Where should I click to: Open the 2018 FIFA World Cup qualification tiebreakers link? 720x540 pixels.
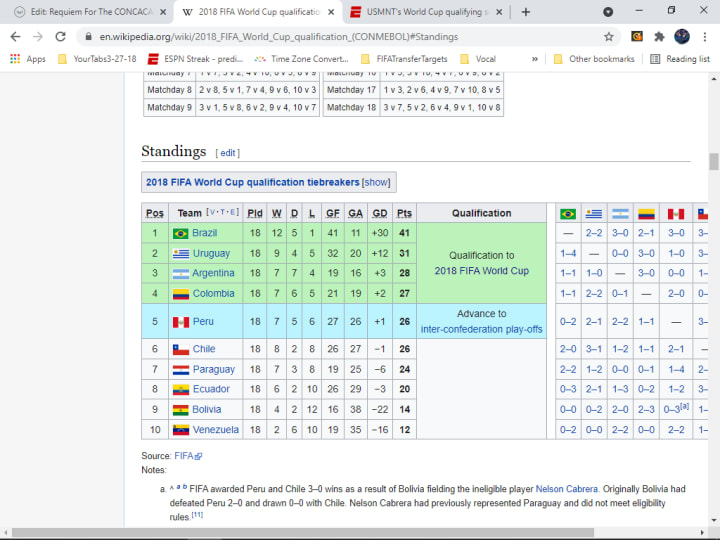point(253,182)
